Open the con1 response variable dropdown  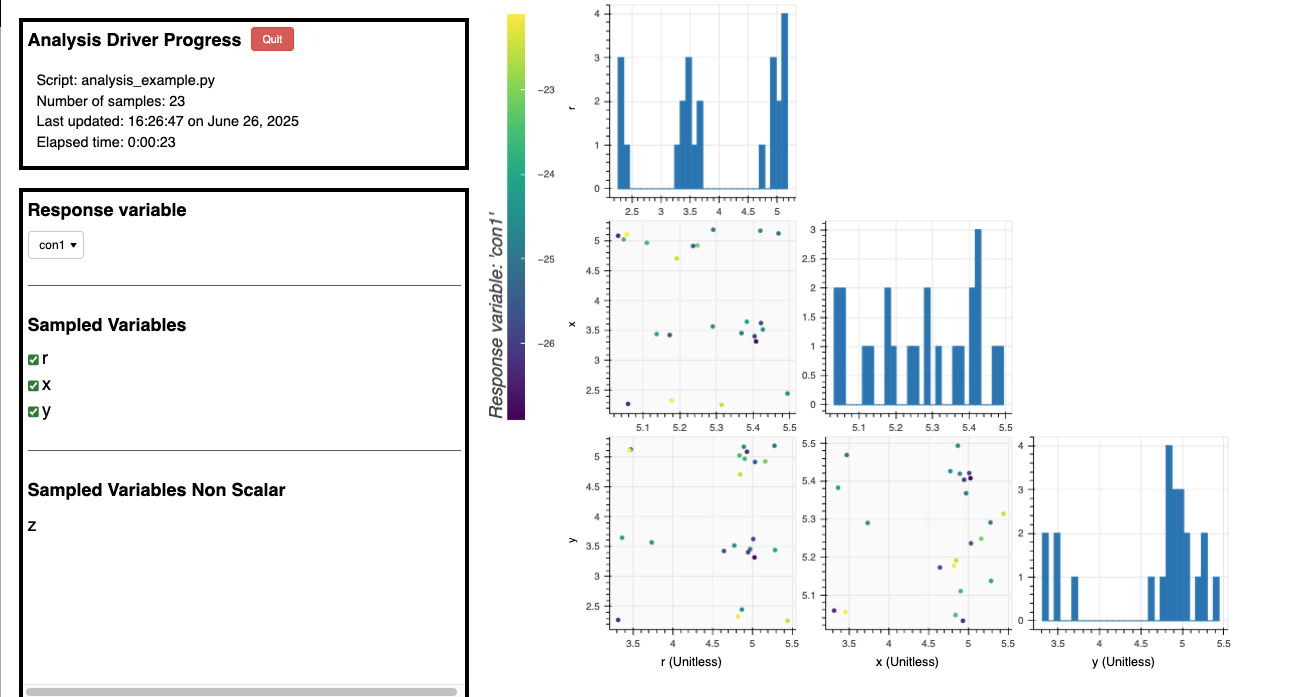pyautogui.click(x=56, y=245)
